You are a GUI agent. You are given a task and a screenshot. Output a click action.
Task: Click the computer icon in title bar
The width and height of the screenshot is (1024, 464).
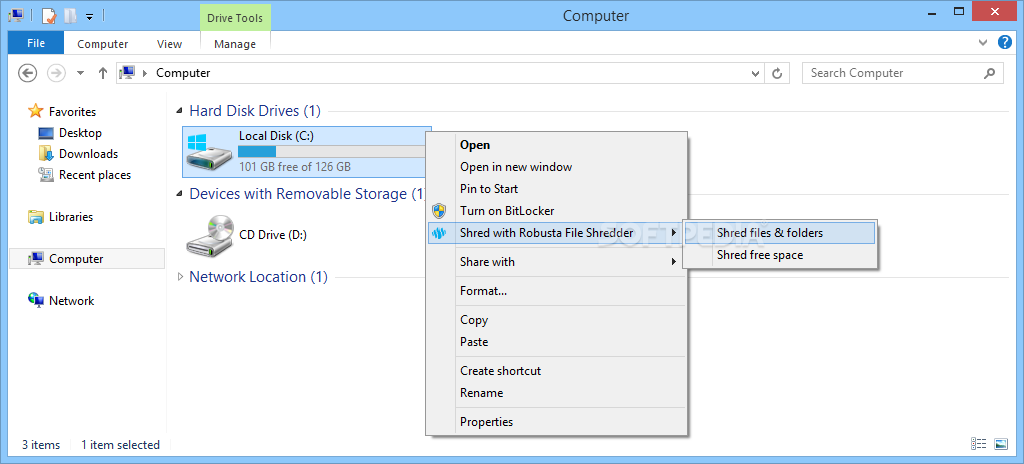pyautogui.click(x=17, y=14)
